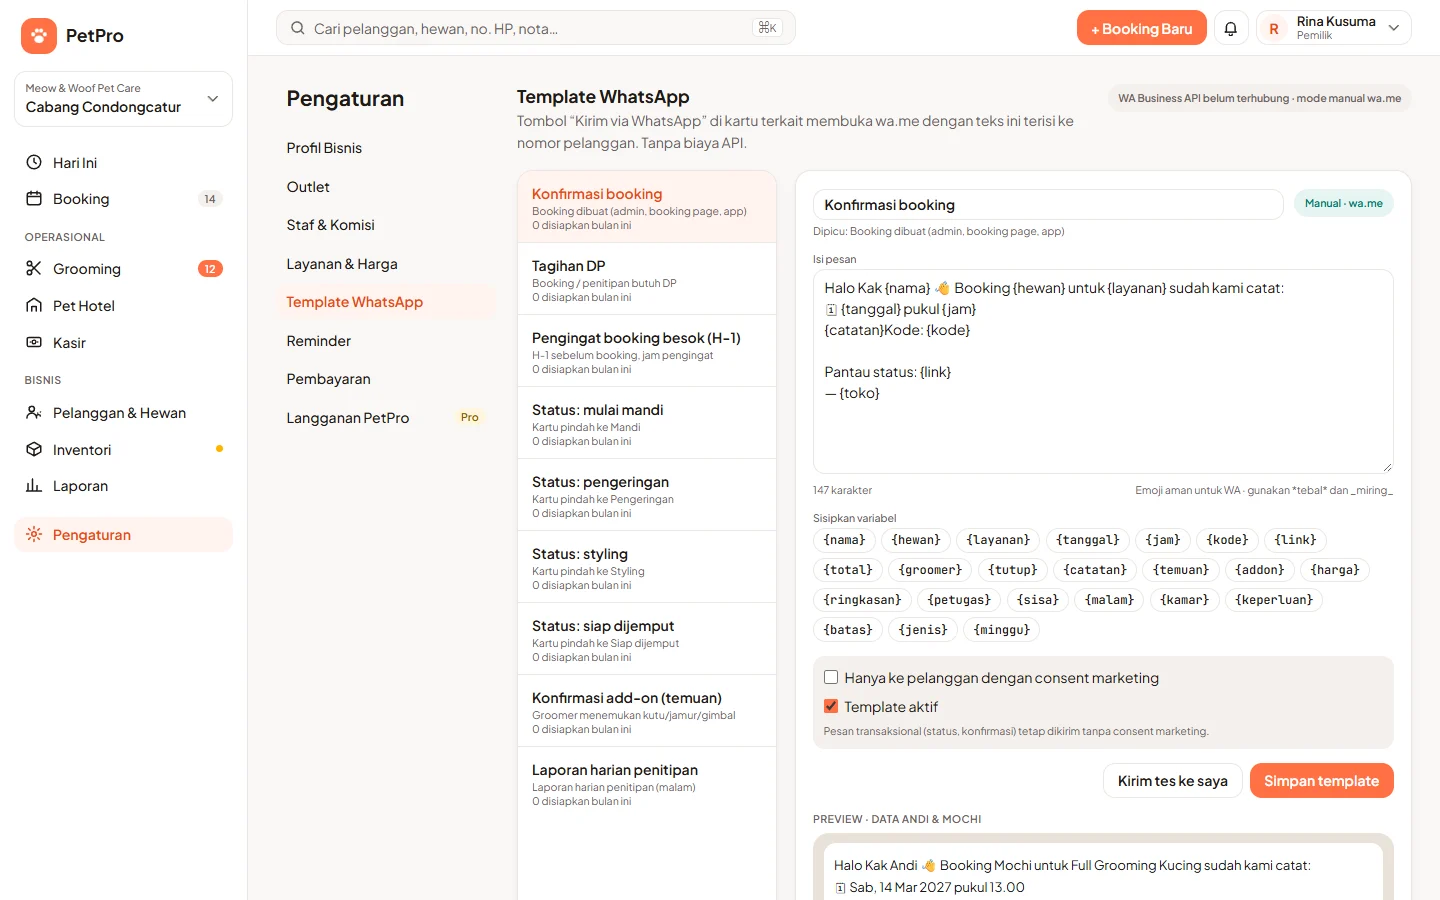Click the PetPro paw logo
Screen dimensions: 1440x900
[x=39, y=36]
